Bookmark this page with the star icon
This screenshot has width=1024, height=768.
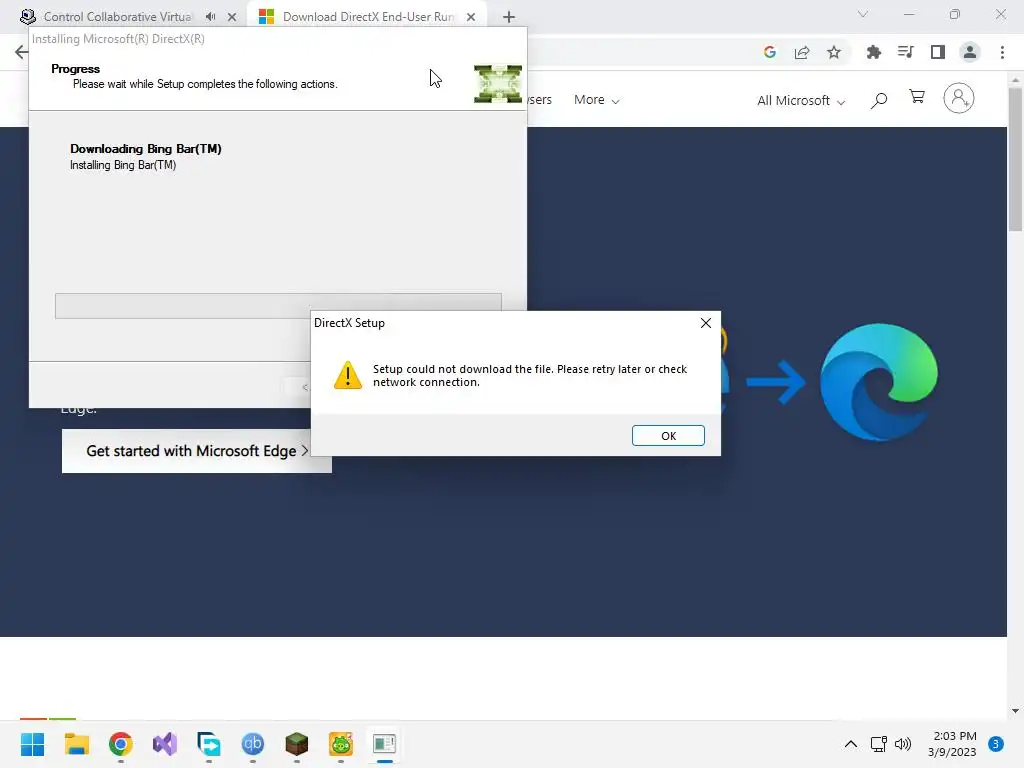[x=834, y=52]
